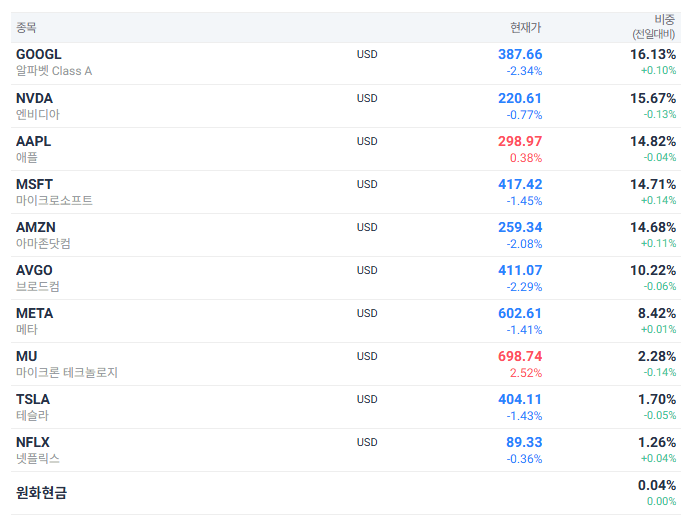The height and width of the screenshot is (525, 693).
Task: Click NFLX price 89.33
Action: (524, 442)
